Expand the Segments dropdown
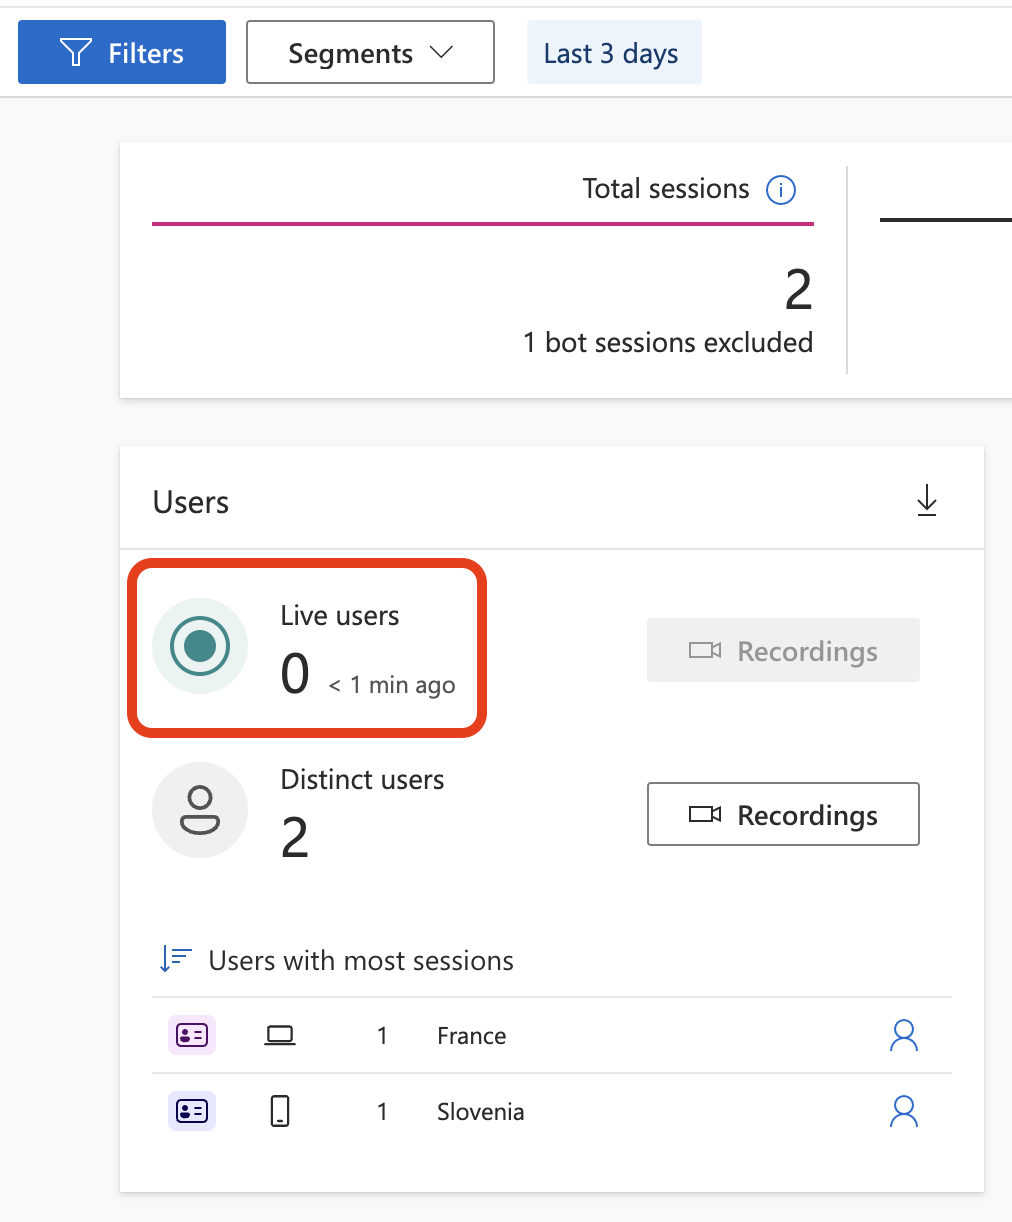Screen dimensions: 1012x1222 tap(370, 52)
